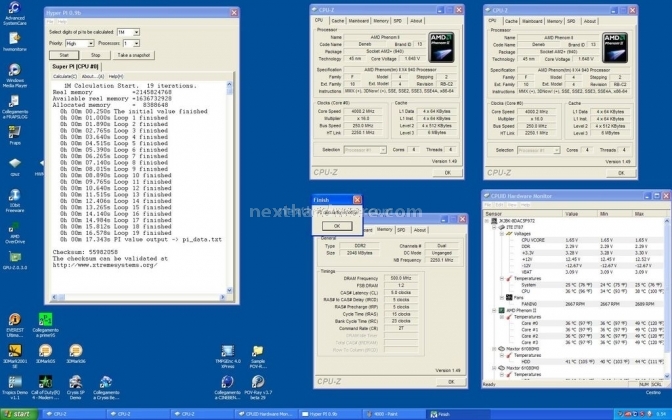Switch to Mainboard tab in left CPU-Z window

coord(358,21)
